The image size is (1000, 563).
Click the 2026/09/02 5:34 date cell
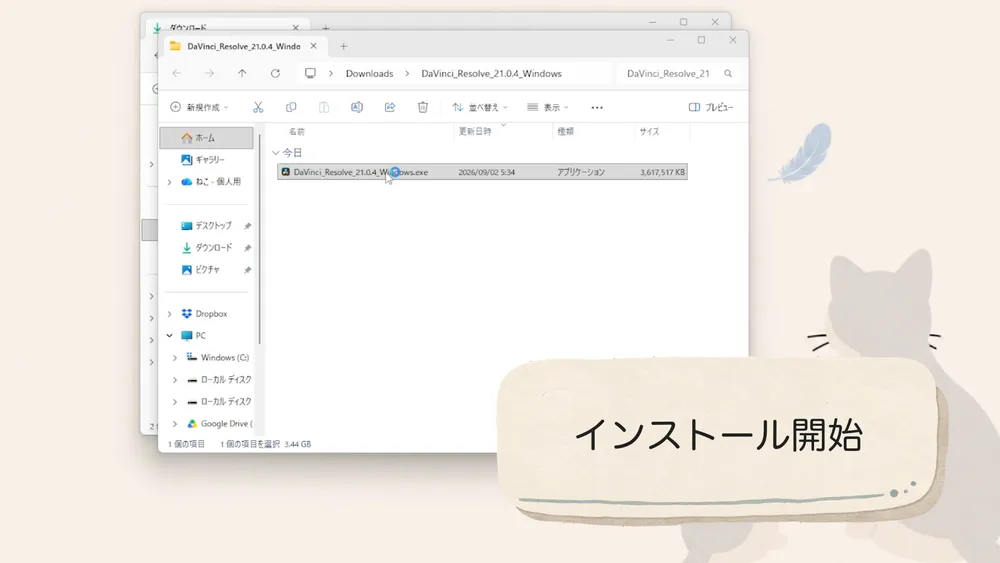click(x=487, y=172)
